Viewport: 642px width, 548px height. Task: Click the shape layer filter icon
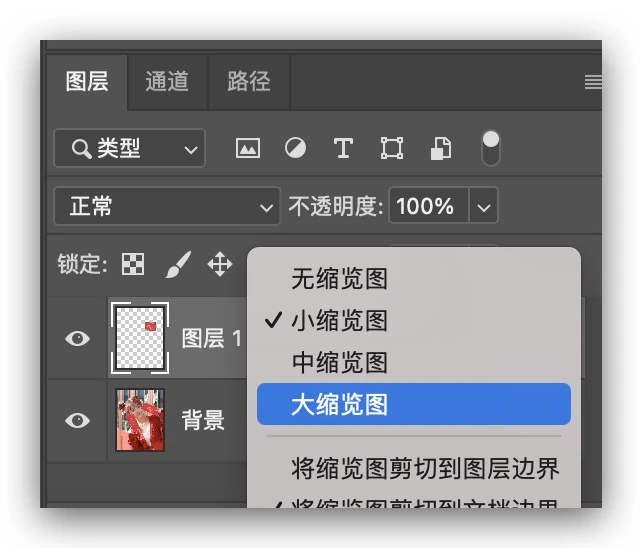click(392, 149)
